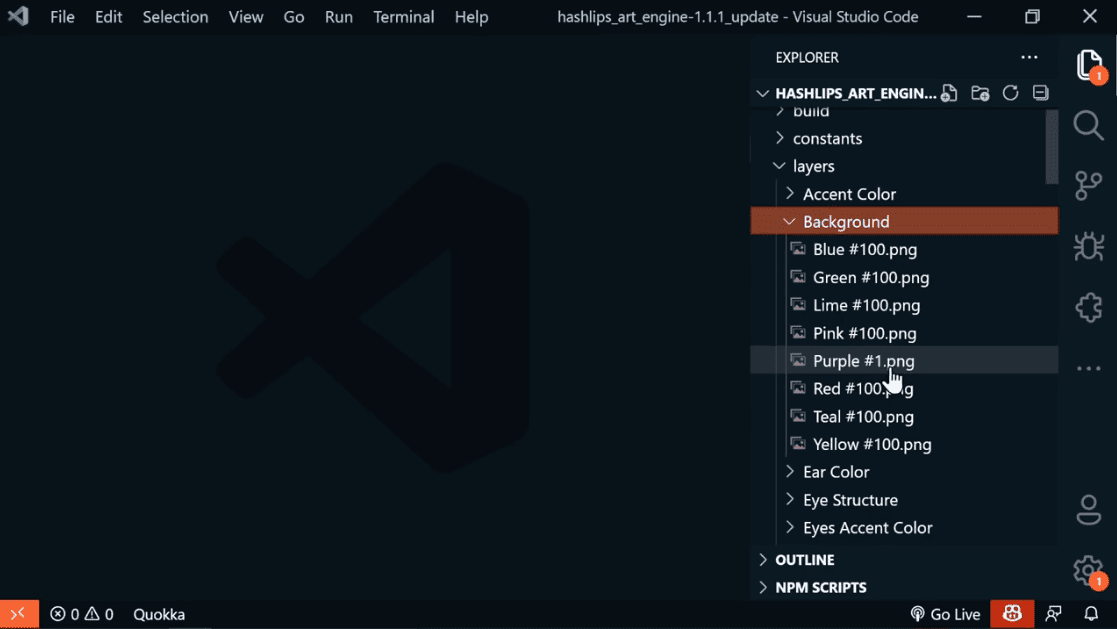Click the New Folder icon in Explorer header
Image resolution: width=1117 pixels, height=629 pixels.
coord(980,93)
